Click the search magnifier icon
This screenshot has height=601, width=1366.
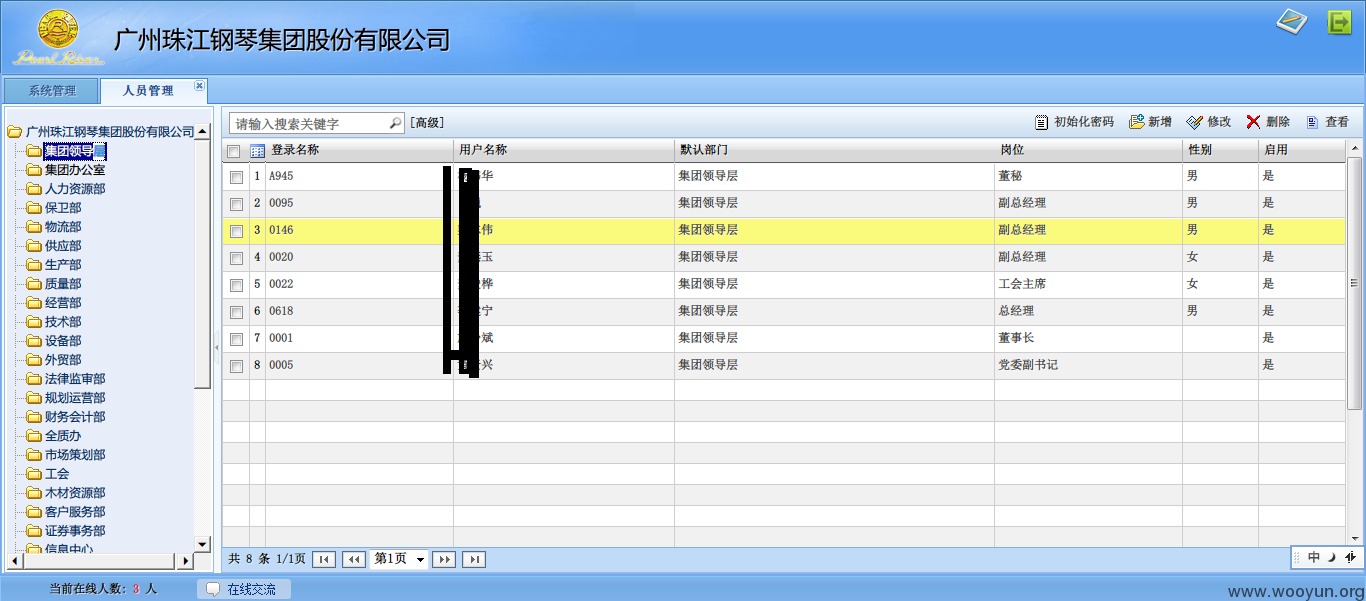click(396, 123)
